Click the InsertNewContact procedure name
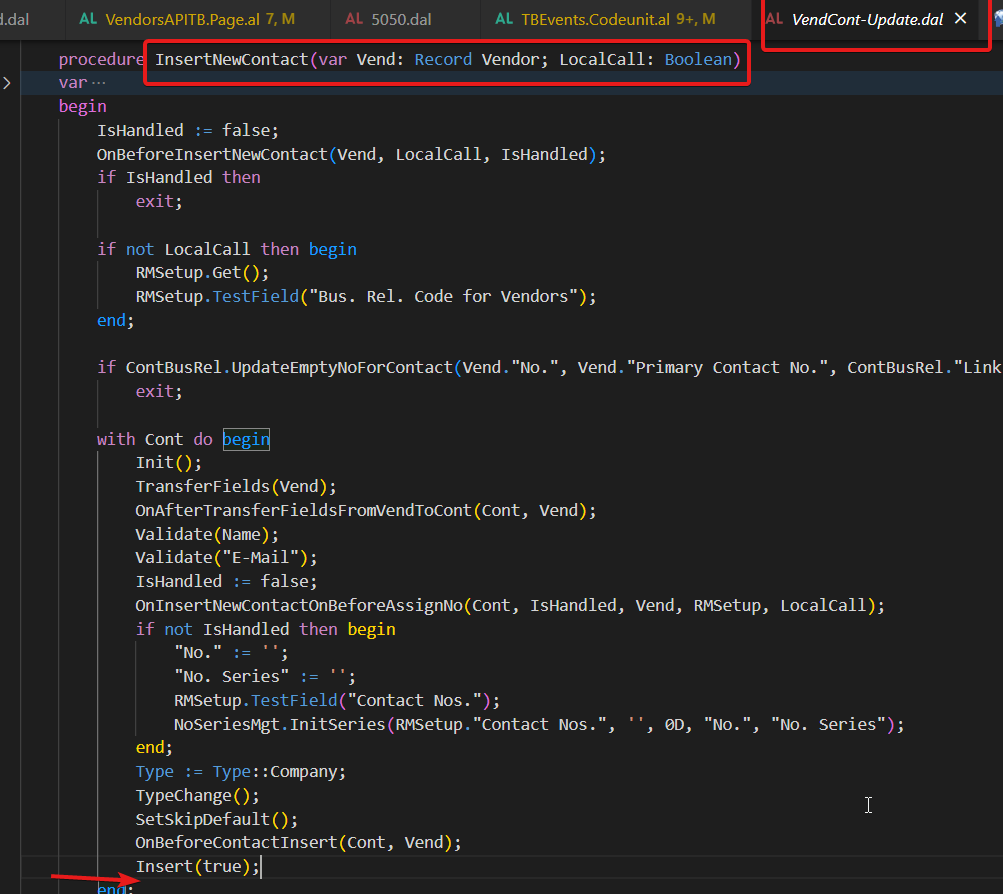 pos(234,59)
